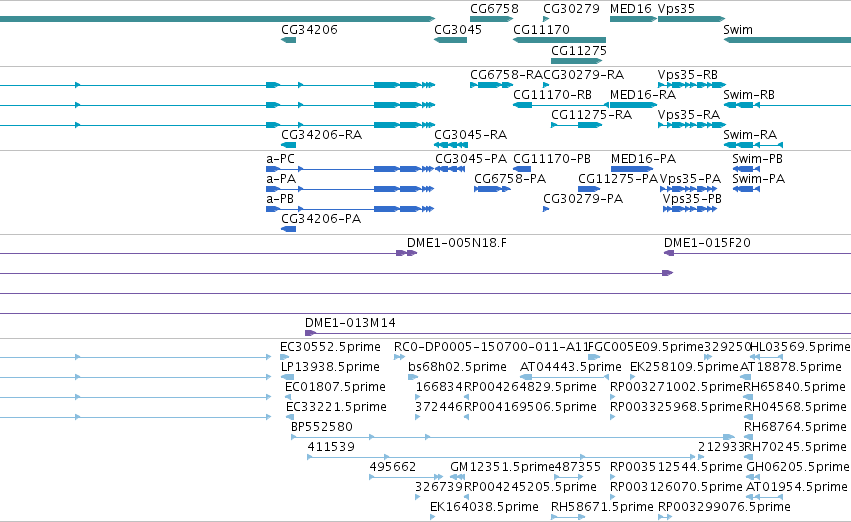Select the CG30279 gene label
The width and height of the screenshot is (851, 522).
coord(571,9)
